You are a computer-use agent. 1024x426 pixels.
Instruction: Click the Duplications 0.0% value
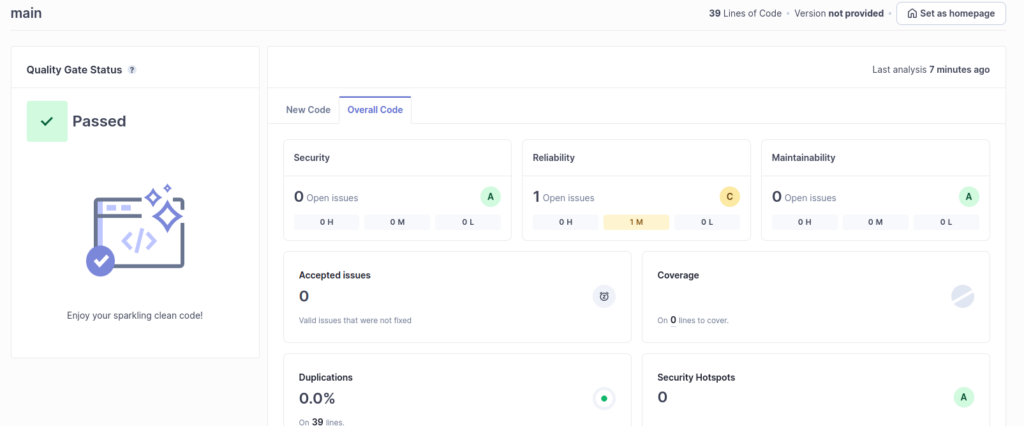(319, 398)
